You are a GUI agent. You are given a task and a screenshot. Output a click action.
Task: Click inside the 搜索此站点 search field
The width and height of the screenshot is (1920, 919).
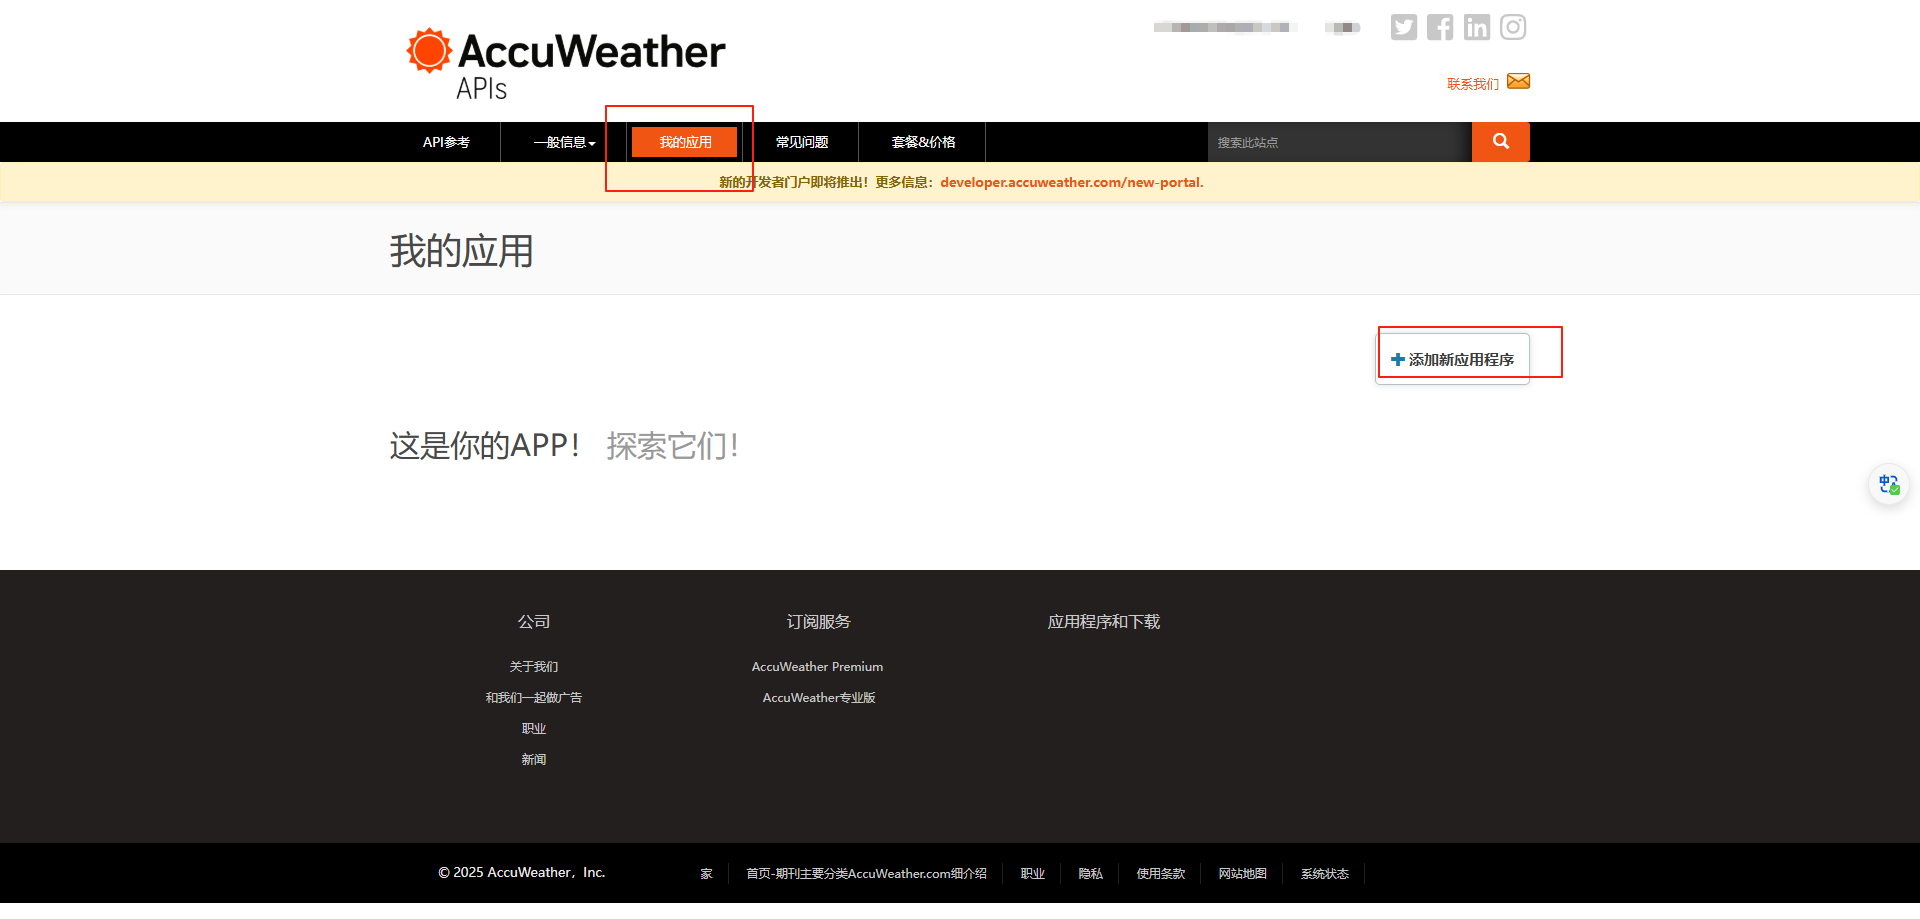pyautogui.click(x=1340, y=142)
